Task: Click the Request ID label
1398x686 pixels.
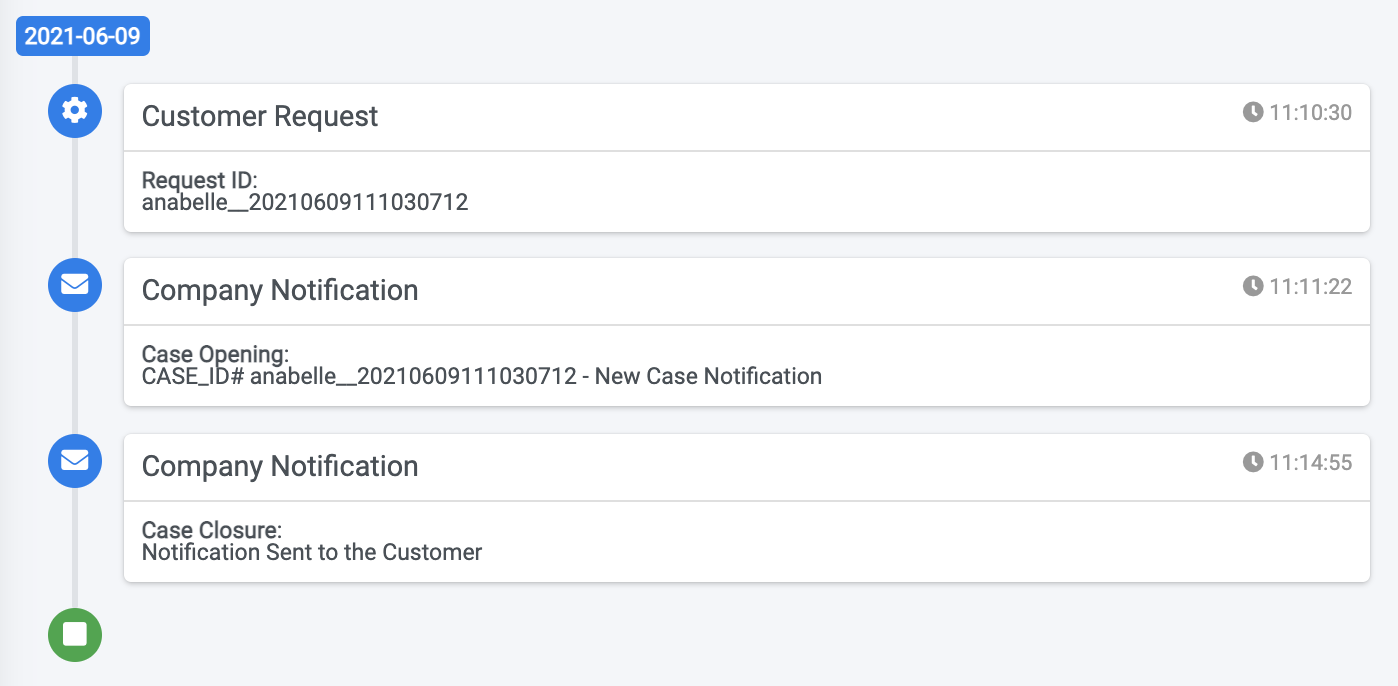Action: (x=200, y=180)
